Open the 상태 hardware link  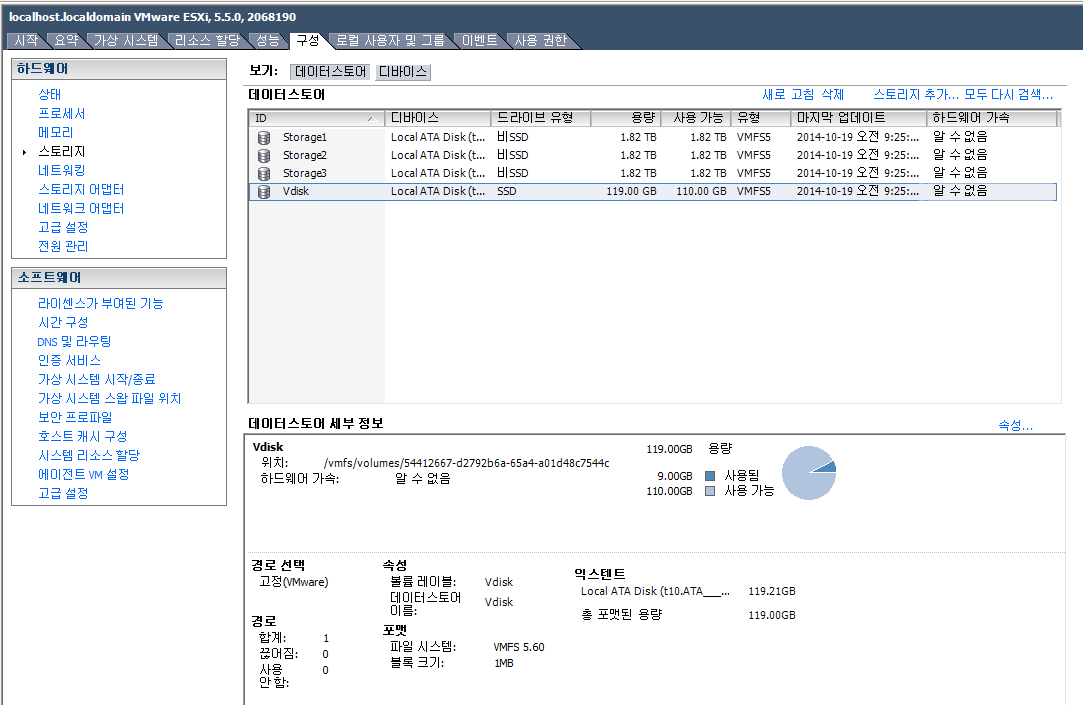pos(50,95)
